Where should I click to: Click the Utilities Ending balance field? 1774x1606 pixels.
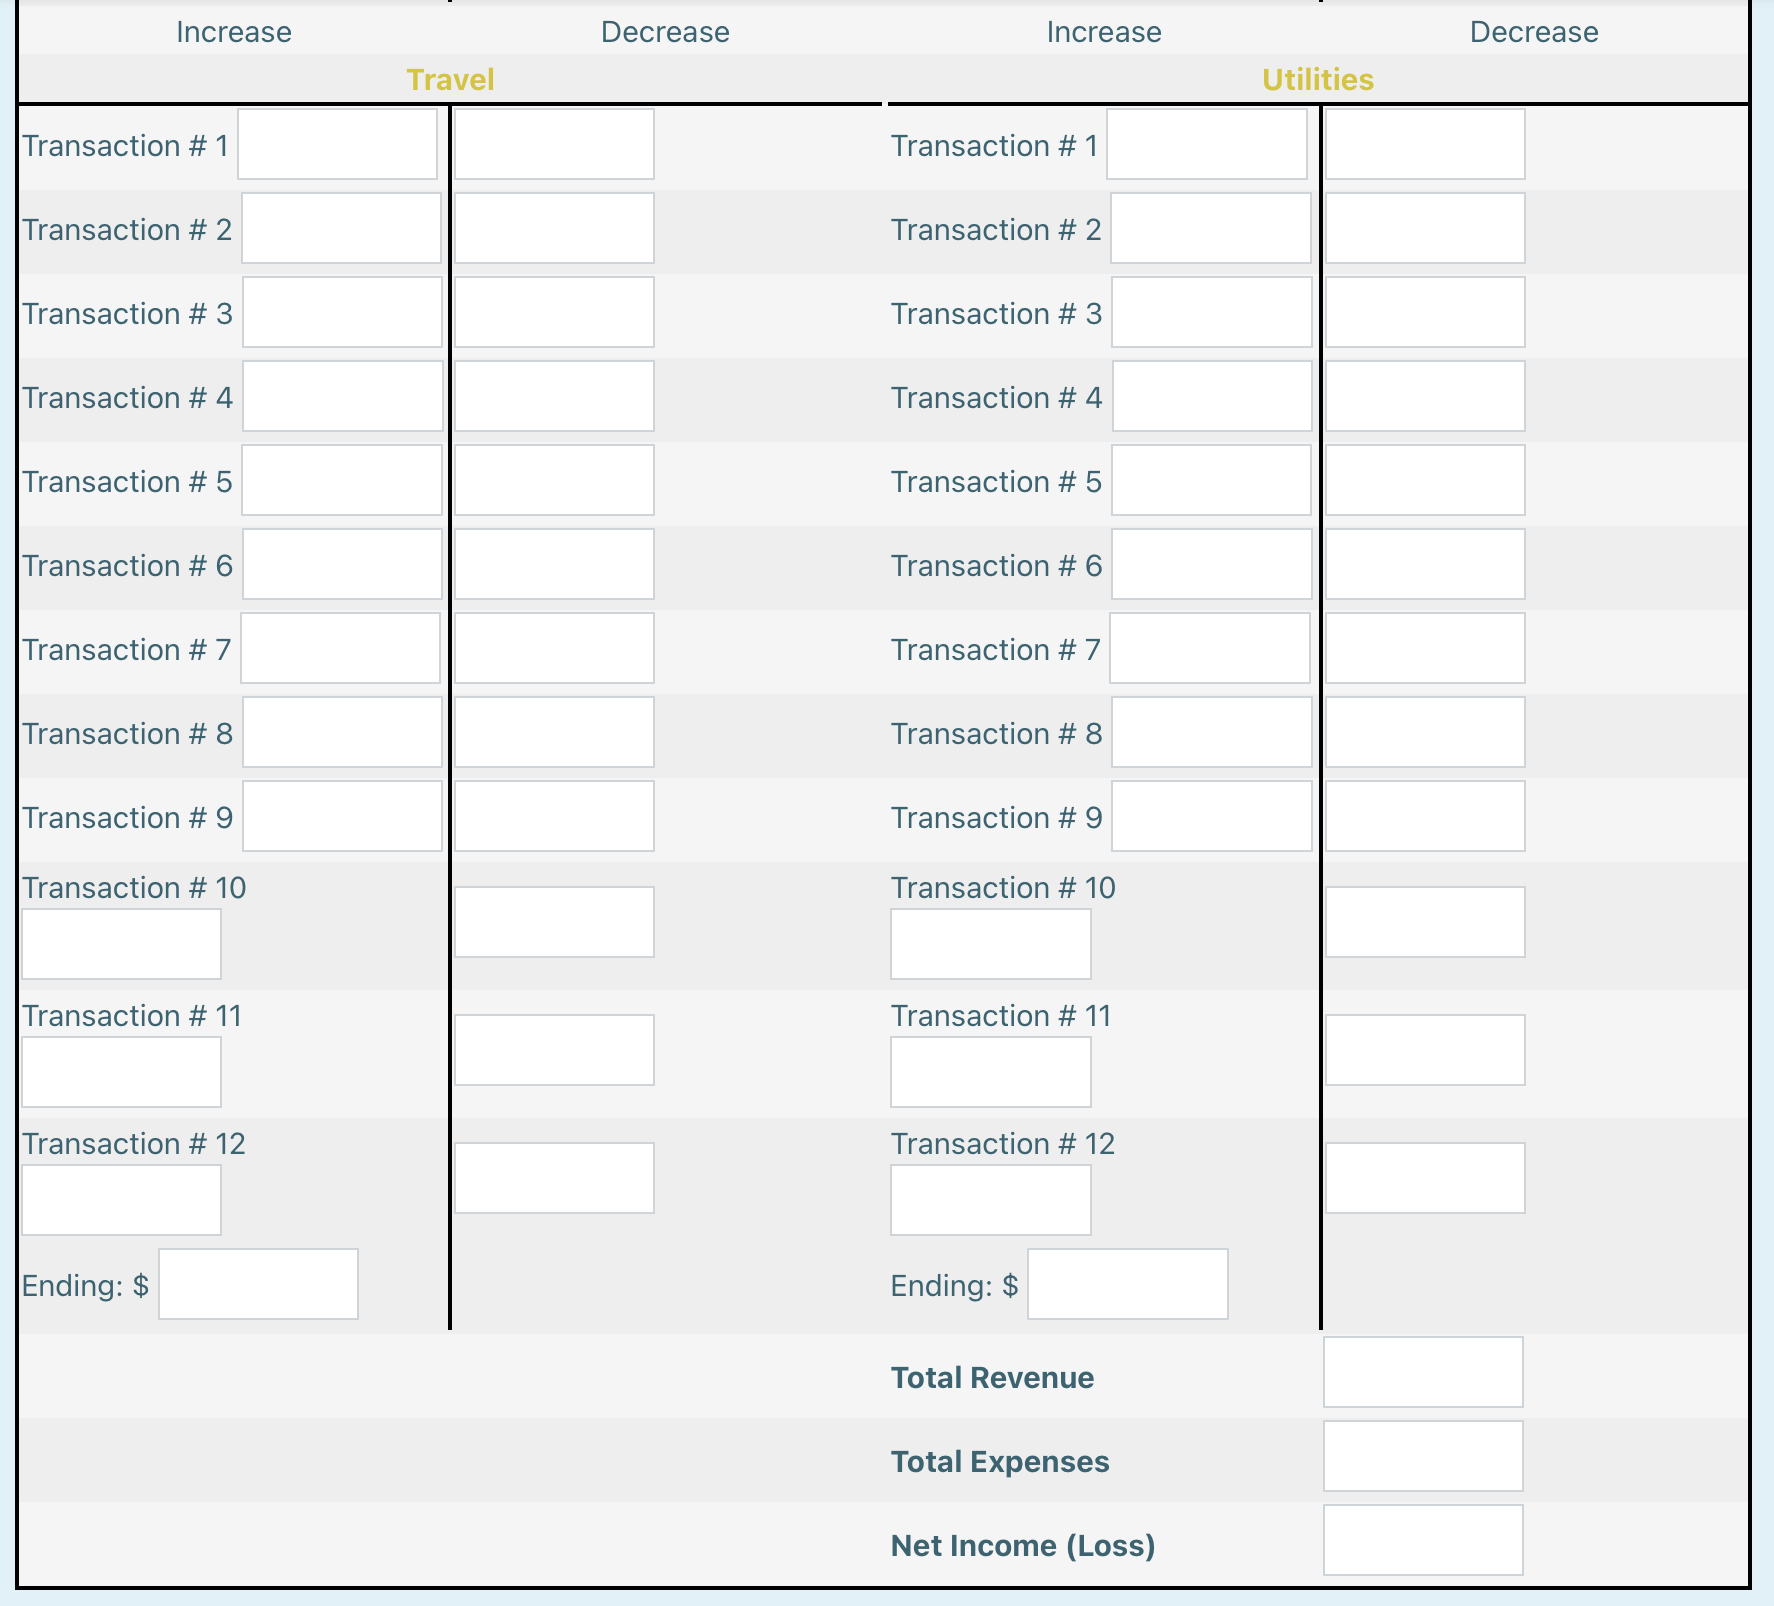pos(1126,1283)
